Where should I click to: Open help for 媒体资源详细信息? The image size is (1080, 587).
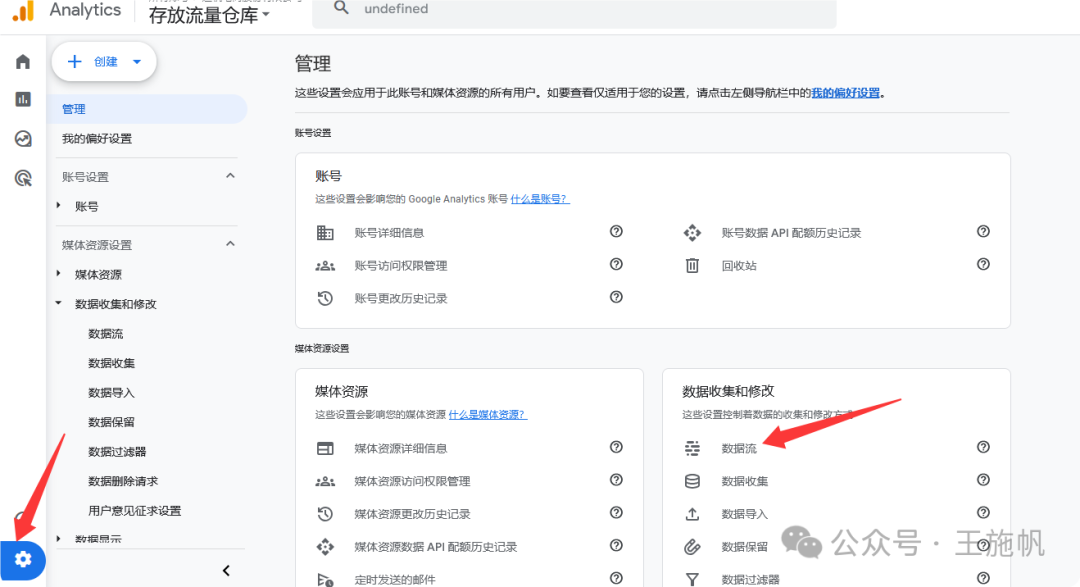point(616,447)
